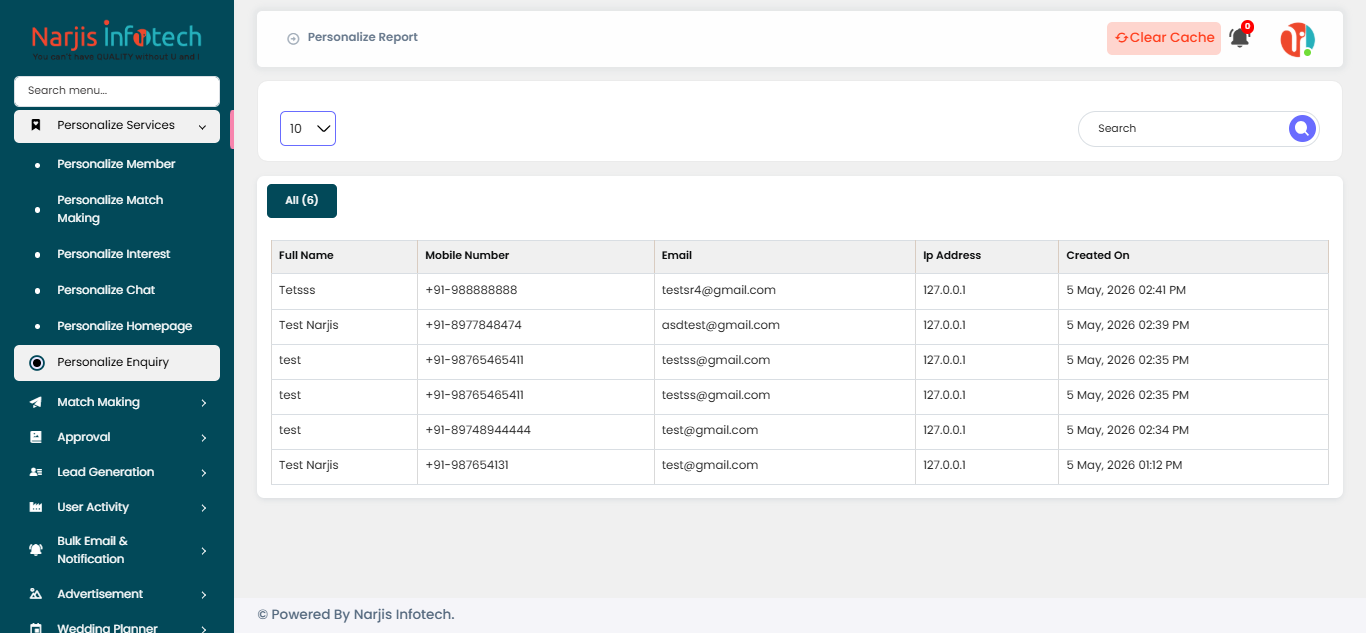
Task: Expand the Wedding Planner chevron
Action: [x=204, y=629]
